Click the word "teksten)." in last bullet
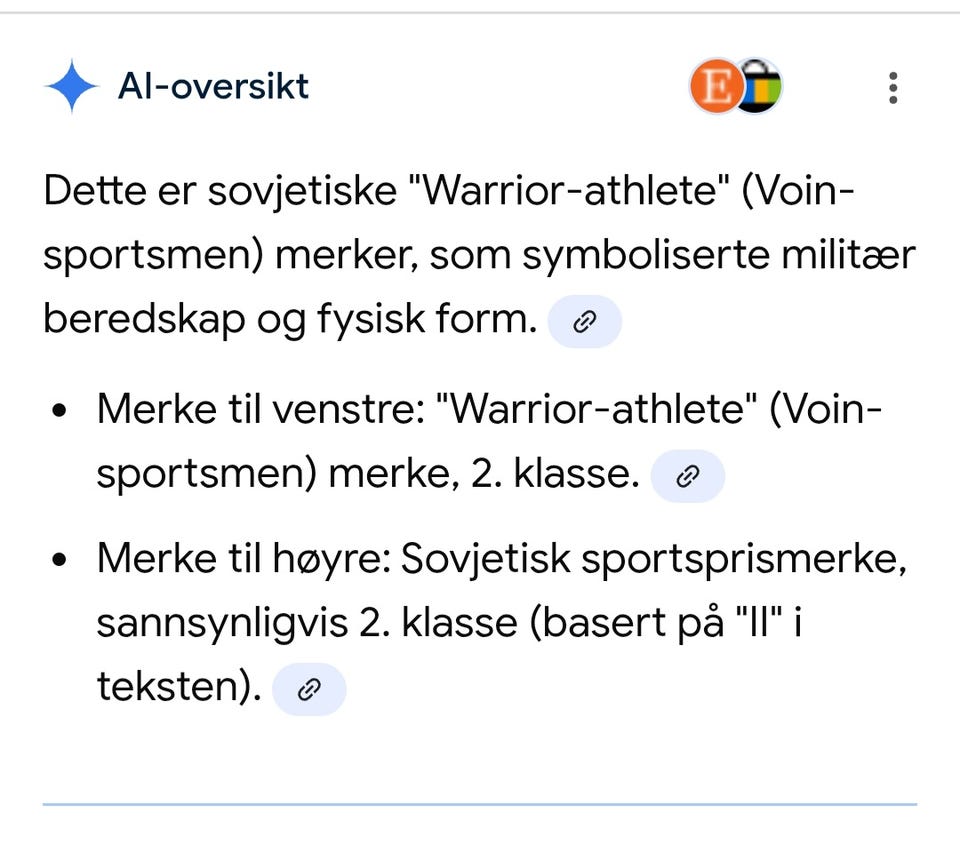The width and height of the screenshot is (960, 844). pos(179,687)
